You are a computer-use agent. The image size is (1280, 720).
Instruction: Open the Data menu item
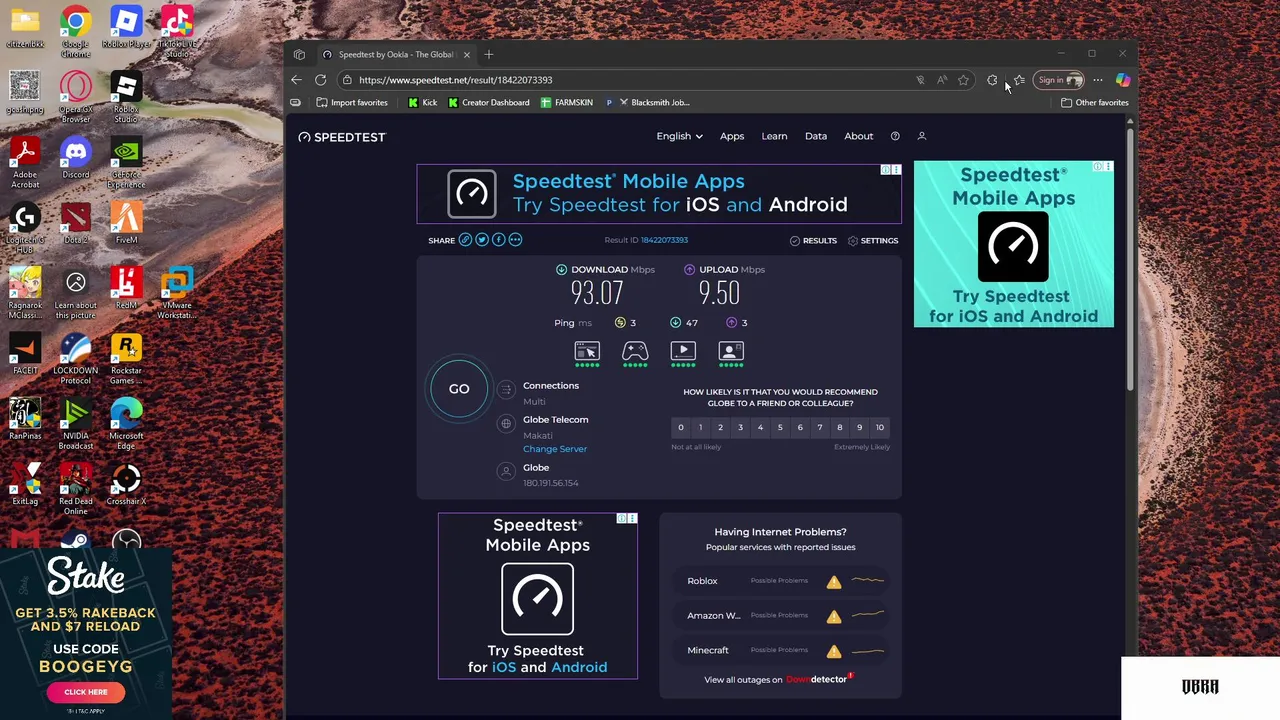point(816,136)
